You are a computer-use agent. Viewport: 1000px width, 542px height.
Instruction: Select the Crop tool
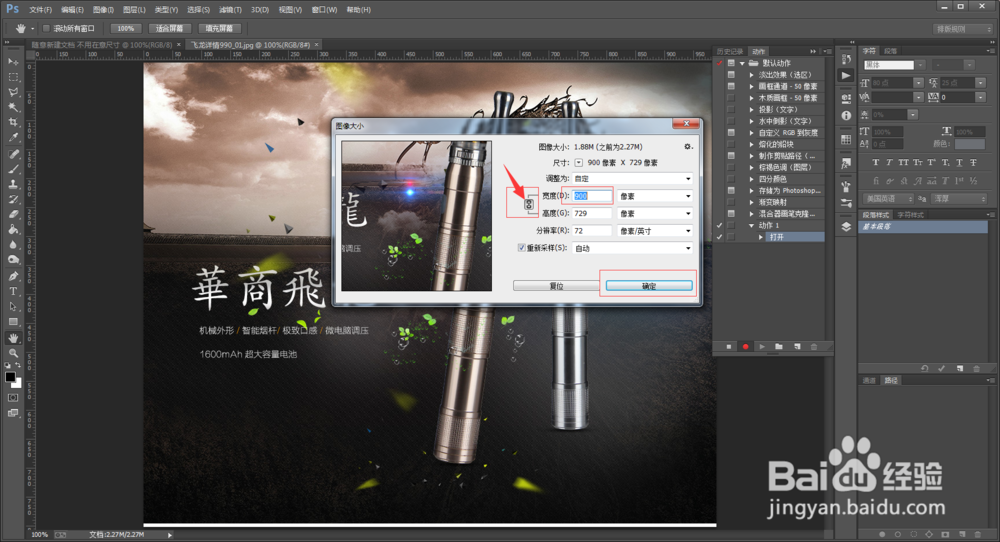[x=13, y=122]
